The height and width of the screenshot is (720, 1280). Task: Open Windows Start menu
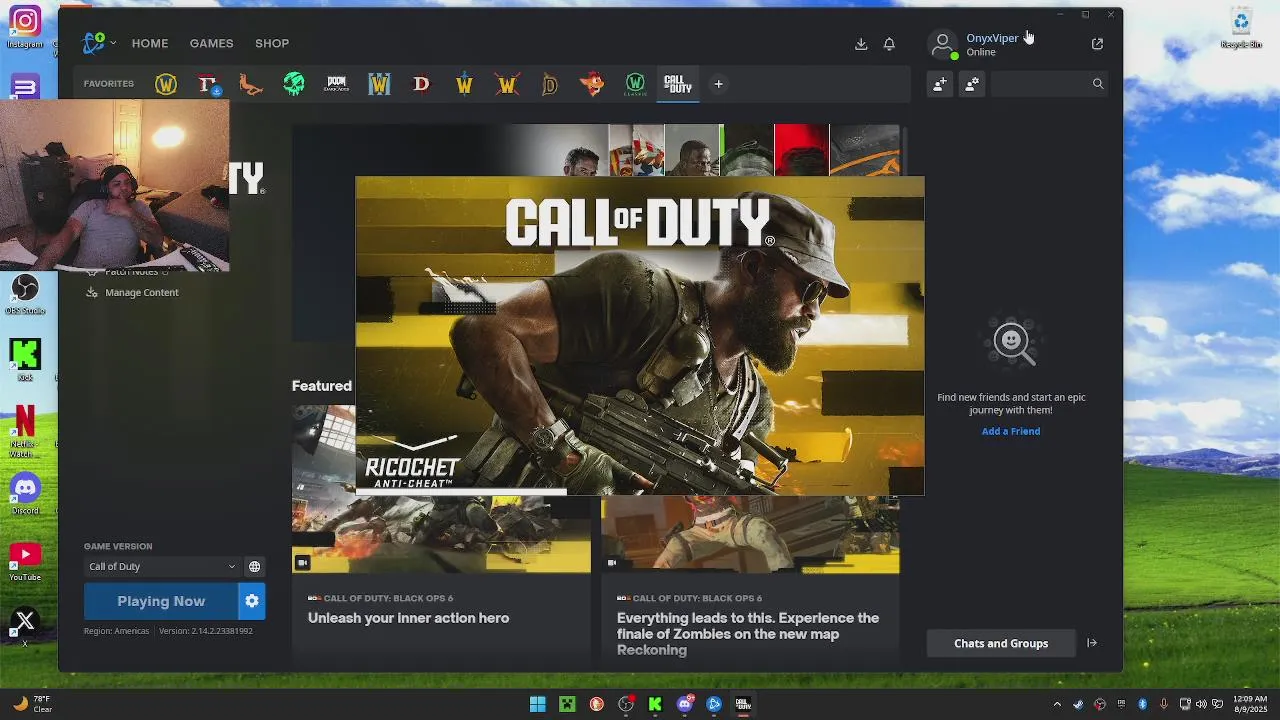pos(537,704)
